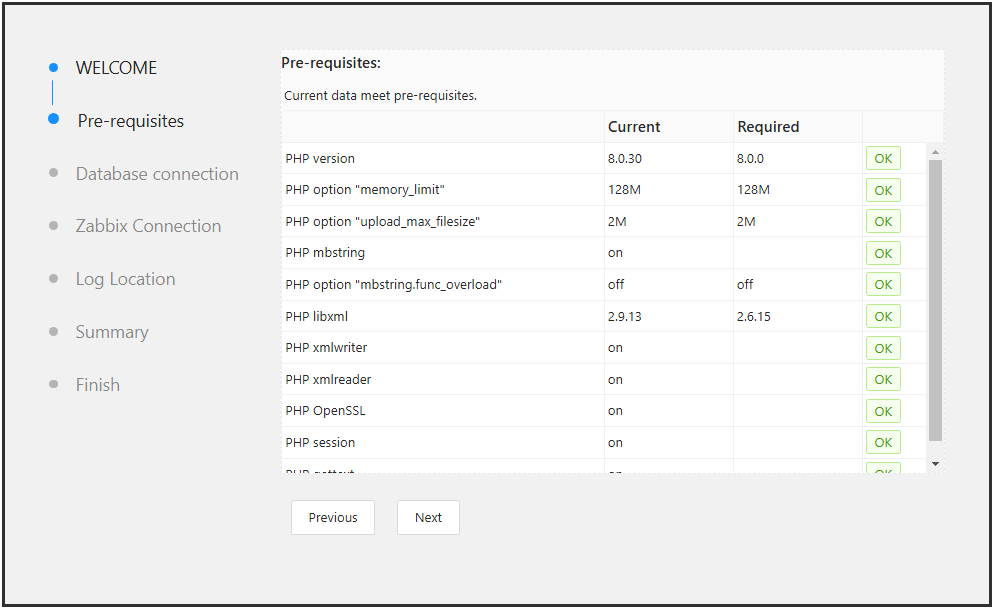Click the Pre-requisites step bullet dot
Viewport: 995px width, 610px height.
click(53, 119)
